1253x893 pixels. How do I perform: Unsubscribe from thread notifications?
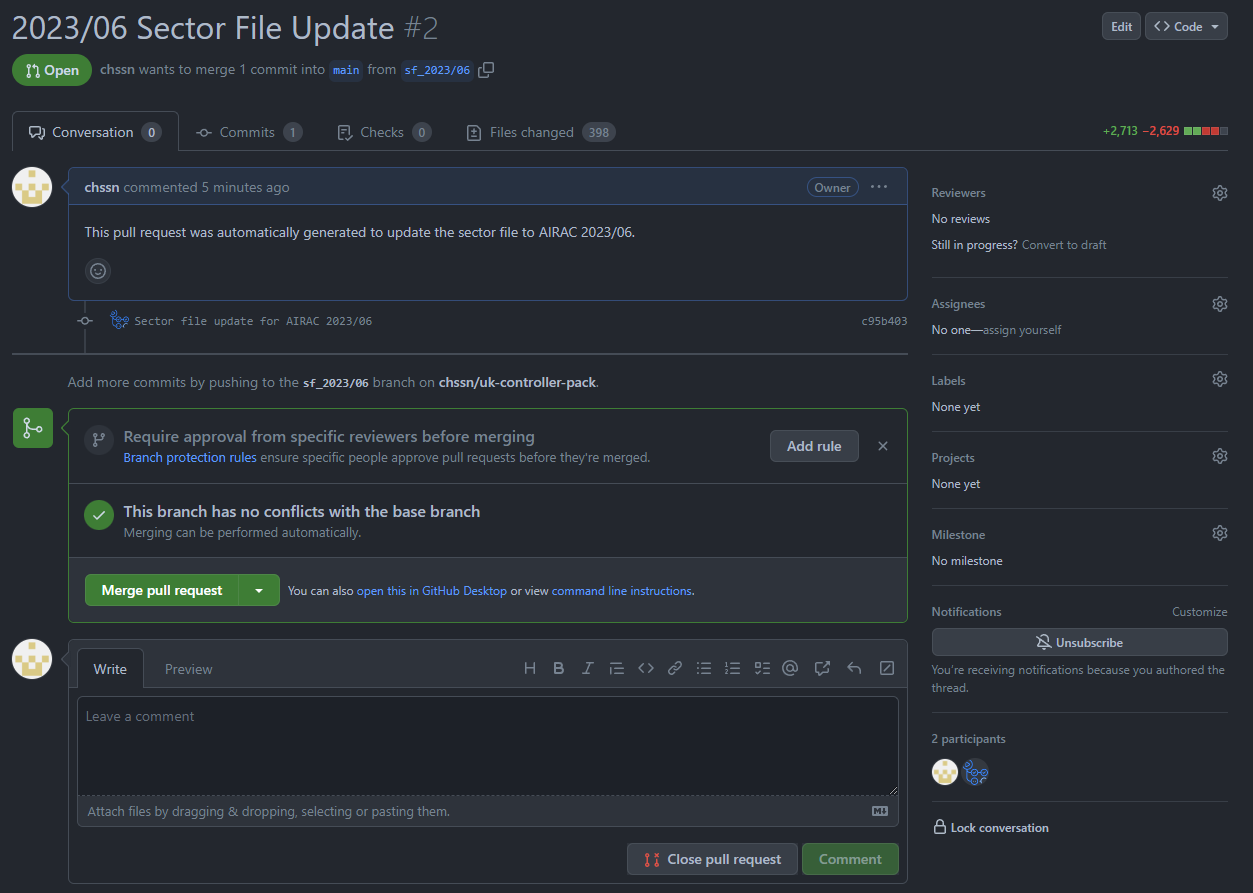point(1079,642)
